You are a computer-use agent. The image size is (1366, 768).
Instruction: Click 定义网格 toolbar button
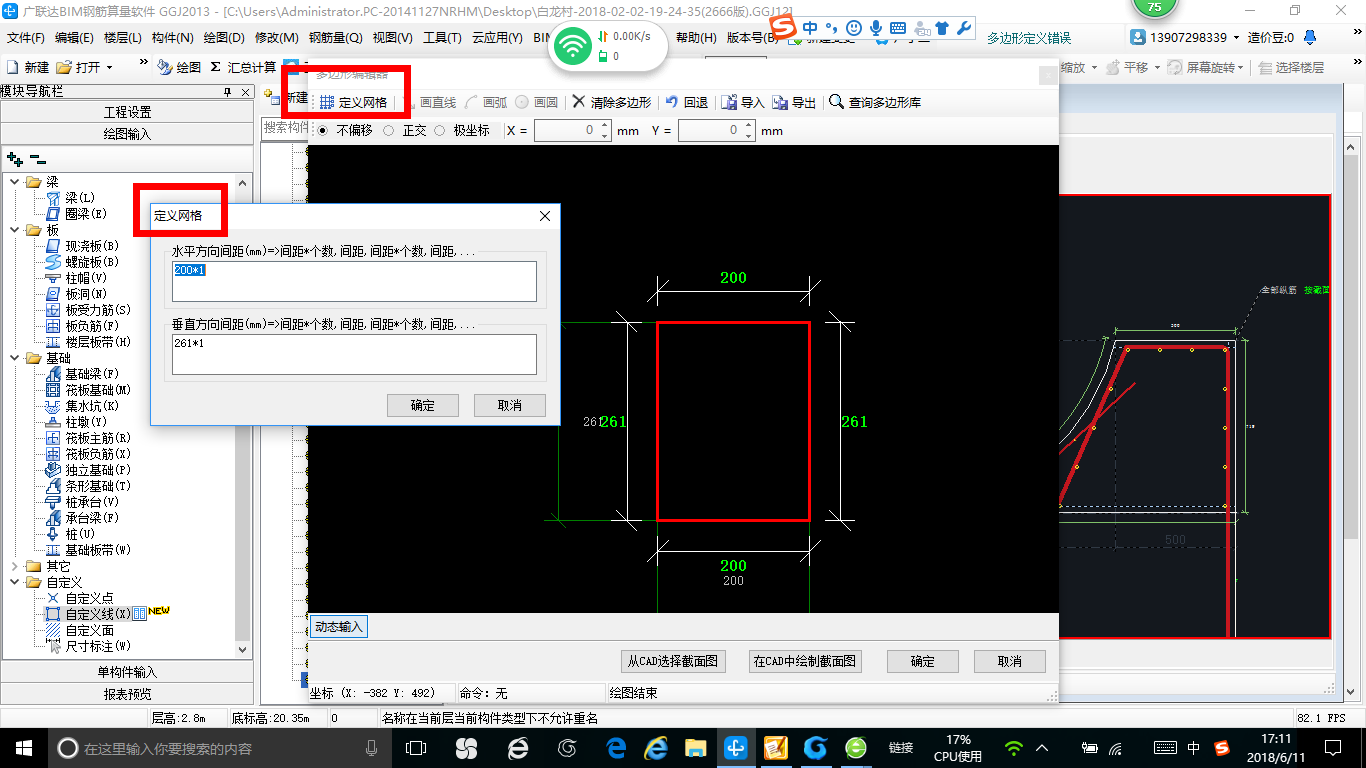(x=353, y=102)
